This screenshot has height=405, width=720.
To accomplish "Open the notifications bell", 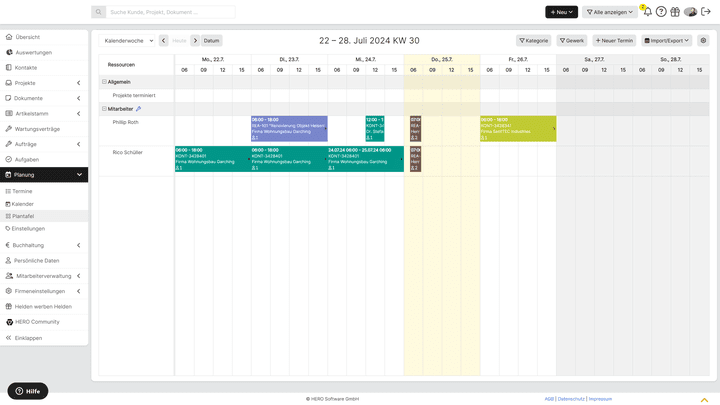I will coord(647,12).
